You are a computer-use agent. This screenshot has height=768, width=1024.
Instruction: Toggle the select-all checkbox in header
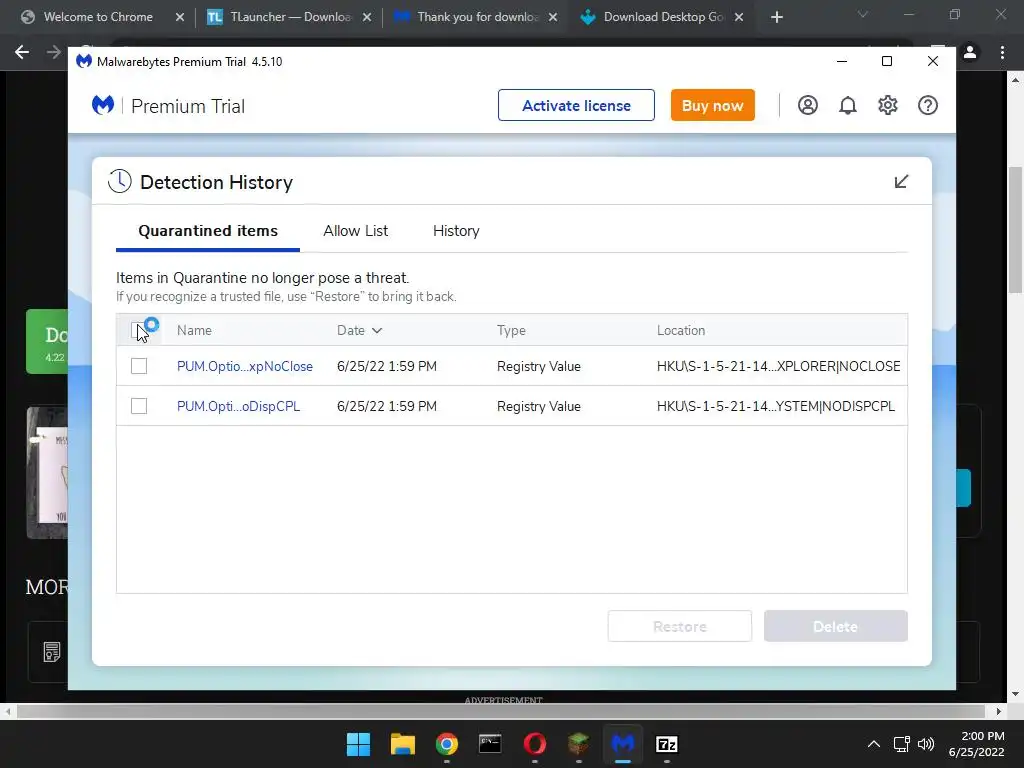[x=138, y=330]
